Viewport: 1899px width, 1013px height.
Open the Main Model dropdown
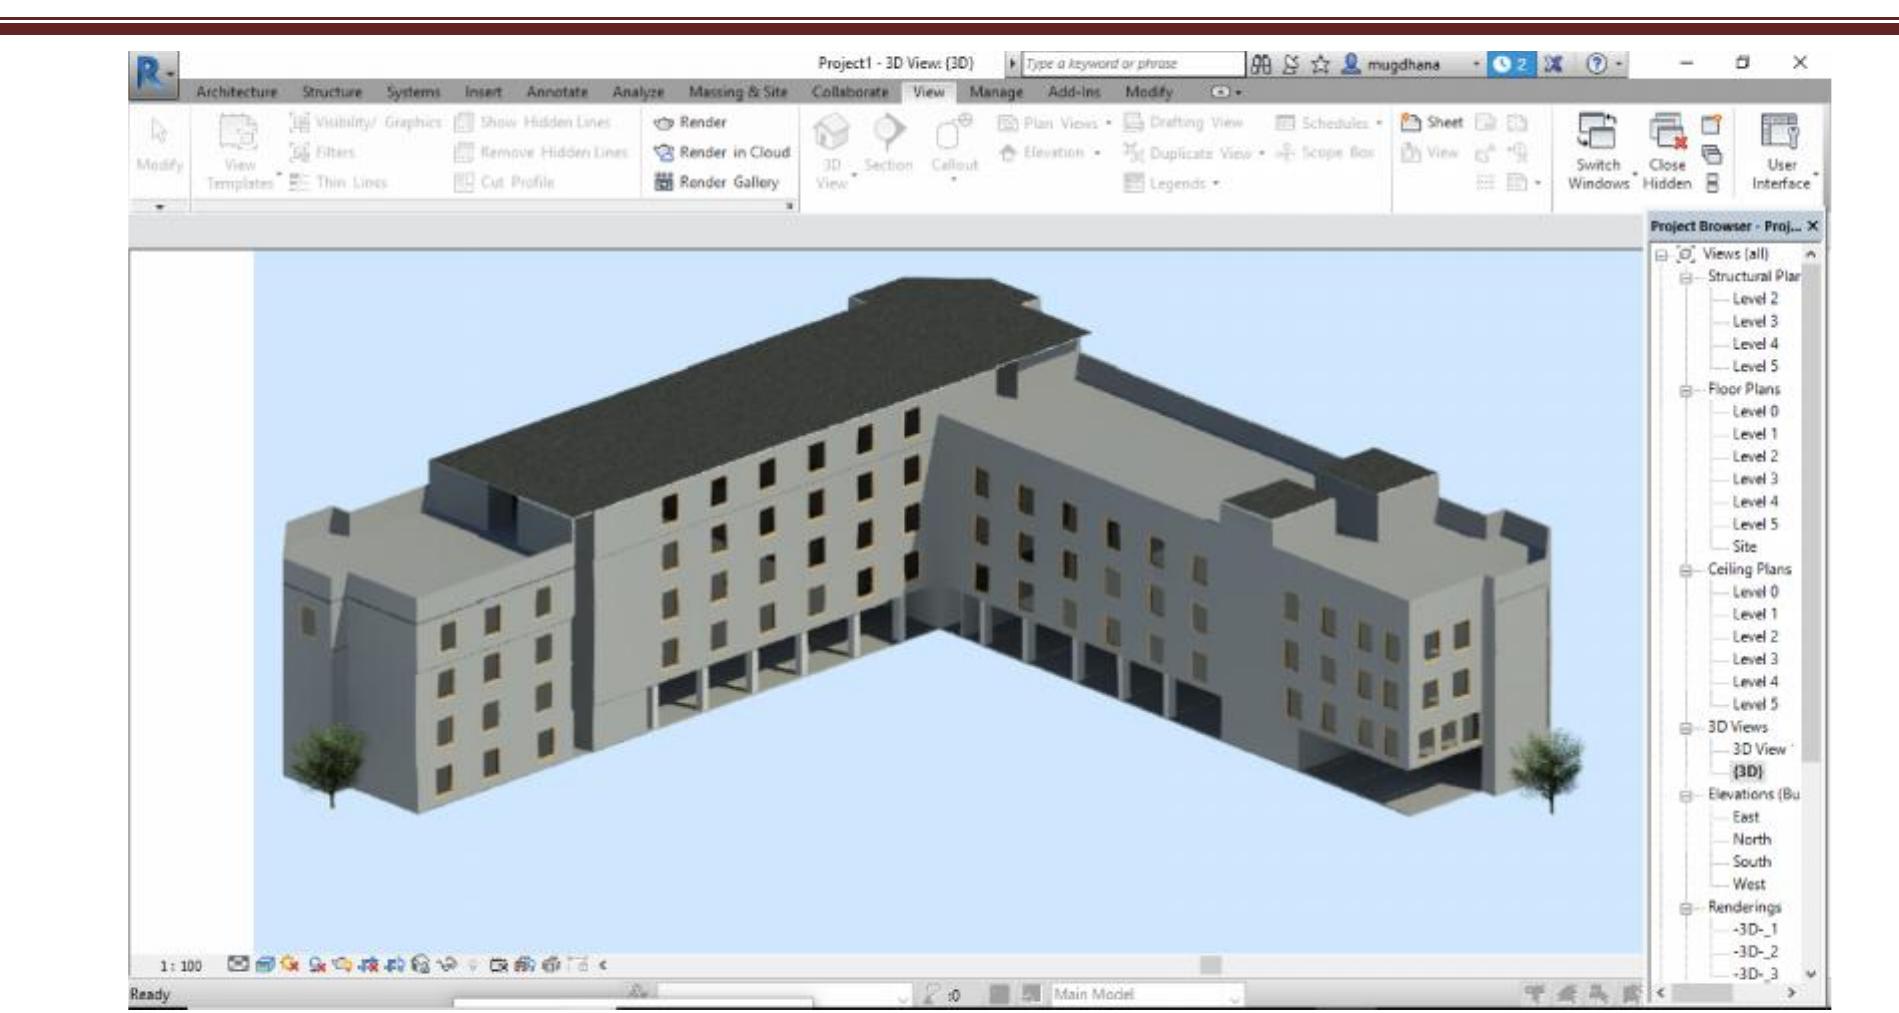(x=1145, y=994)
